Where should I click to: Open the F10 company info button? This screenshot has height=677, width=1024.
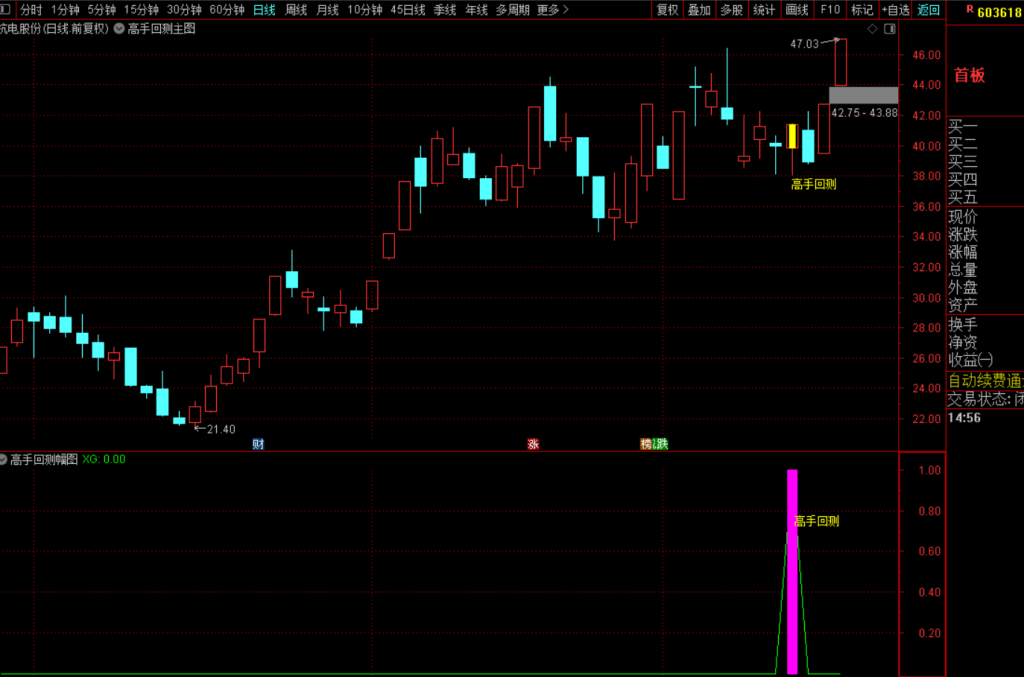[830, 10]
